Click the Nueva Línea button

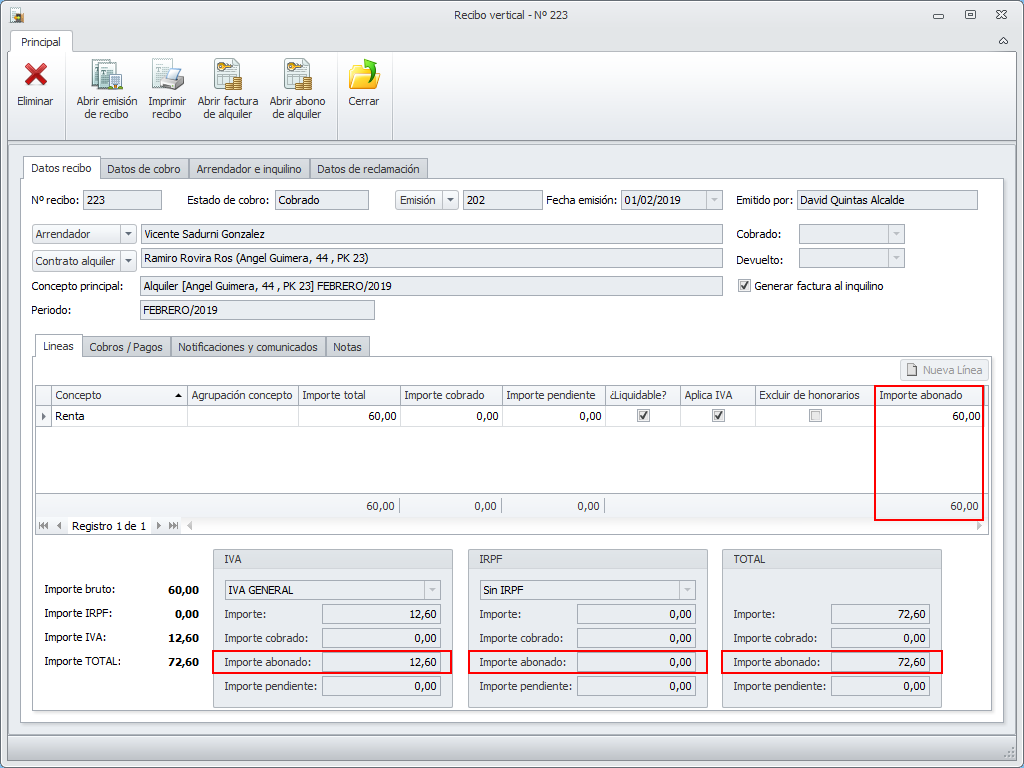(x=944, y=370)
